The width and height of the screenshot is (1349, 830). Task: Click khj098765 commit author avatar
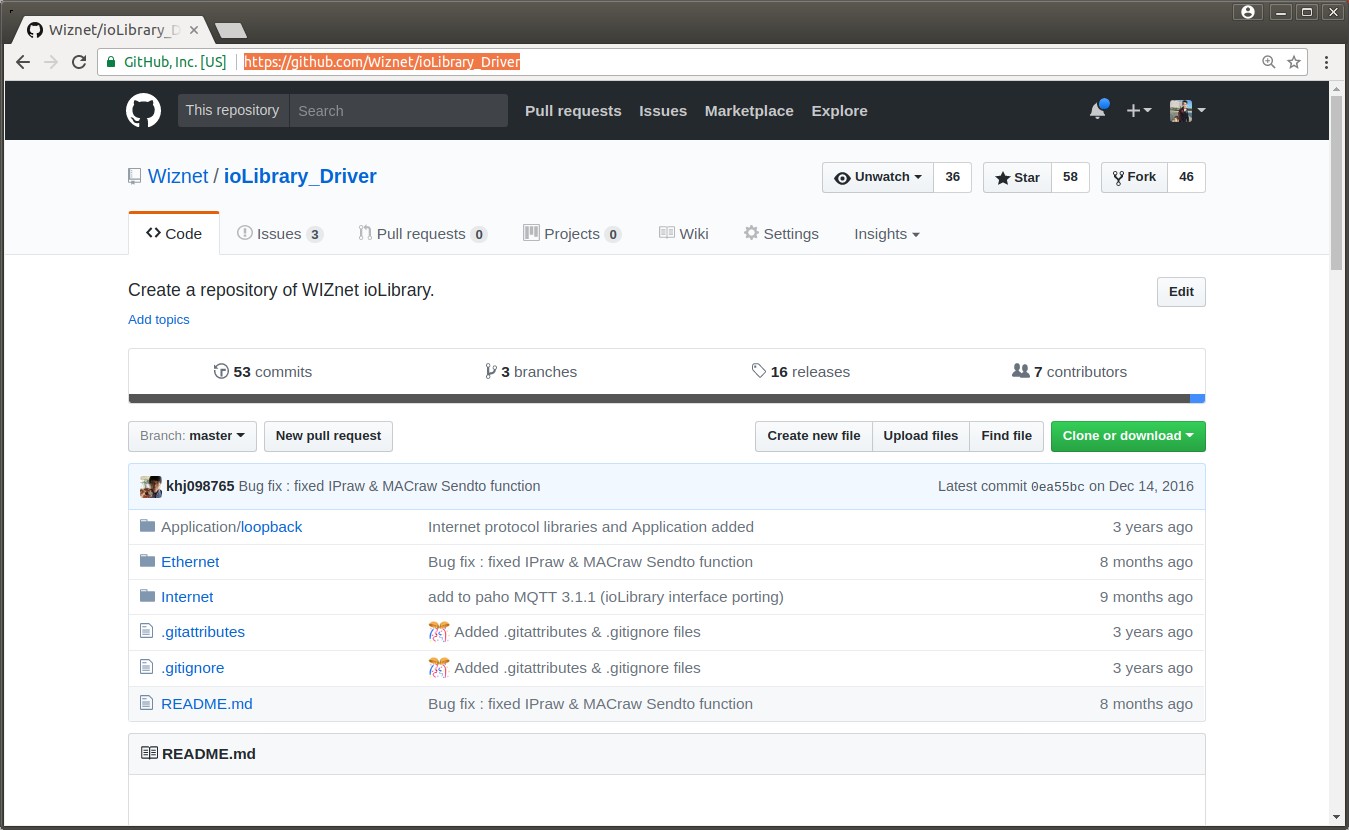coord(151,487)
